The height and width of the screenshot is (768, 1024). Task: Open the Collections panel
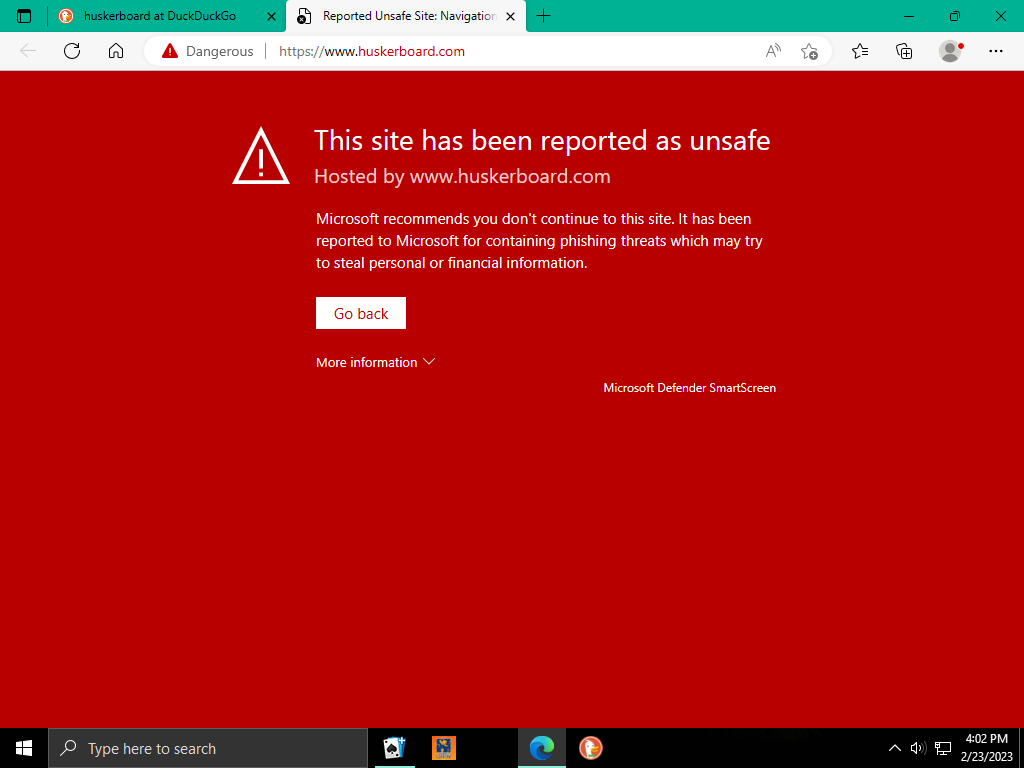click(904, 51)
